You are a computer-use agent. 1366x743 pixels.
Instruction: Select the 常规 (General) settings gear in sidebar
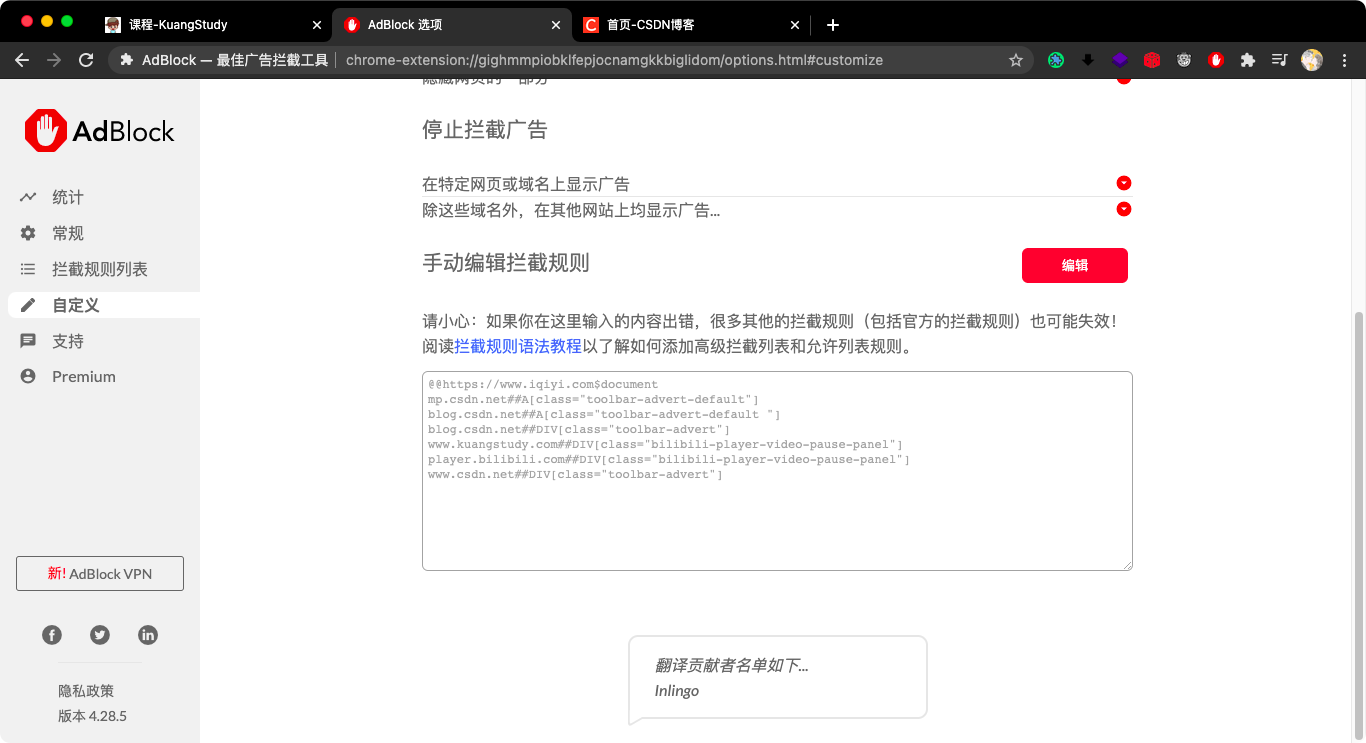pos(67,233)
